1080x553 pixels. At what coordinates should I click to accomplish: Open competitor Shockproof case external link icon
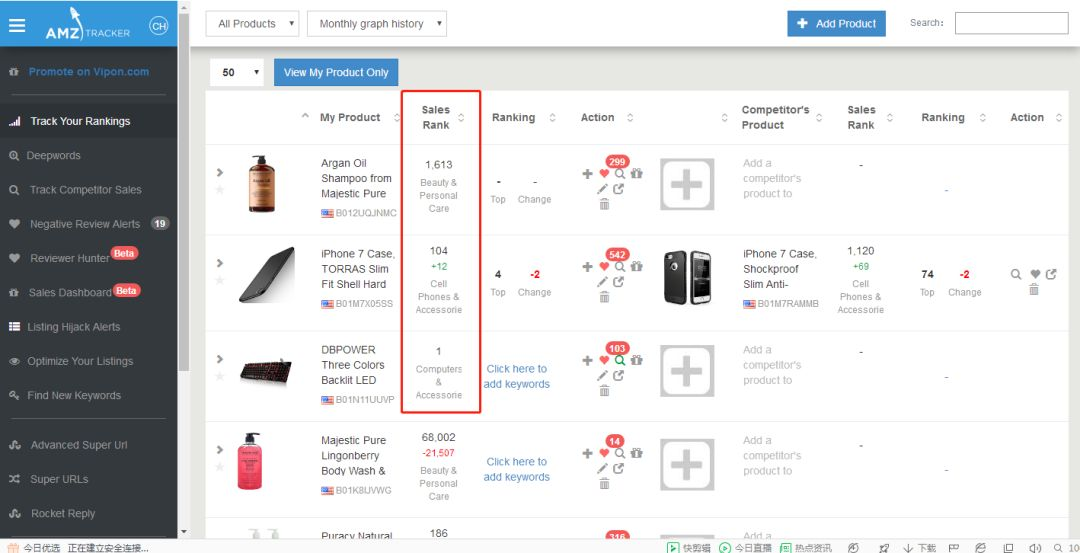[1051, 274]
